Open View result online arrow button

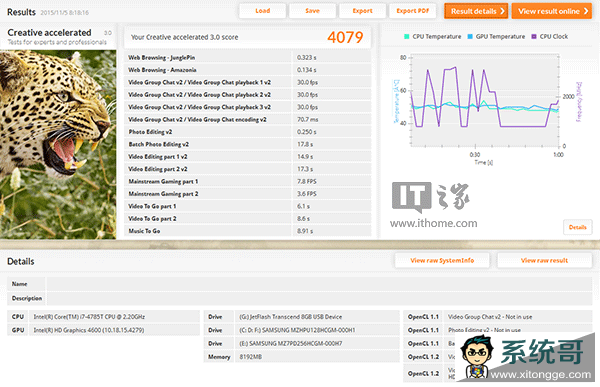click(x=551, y=11)
